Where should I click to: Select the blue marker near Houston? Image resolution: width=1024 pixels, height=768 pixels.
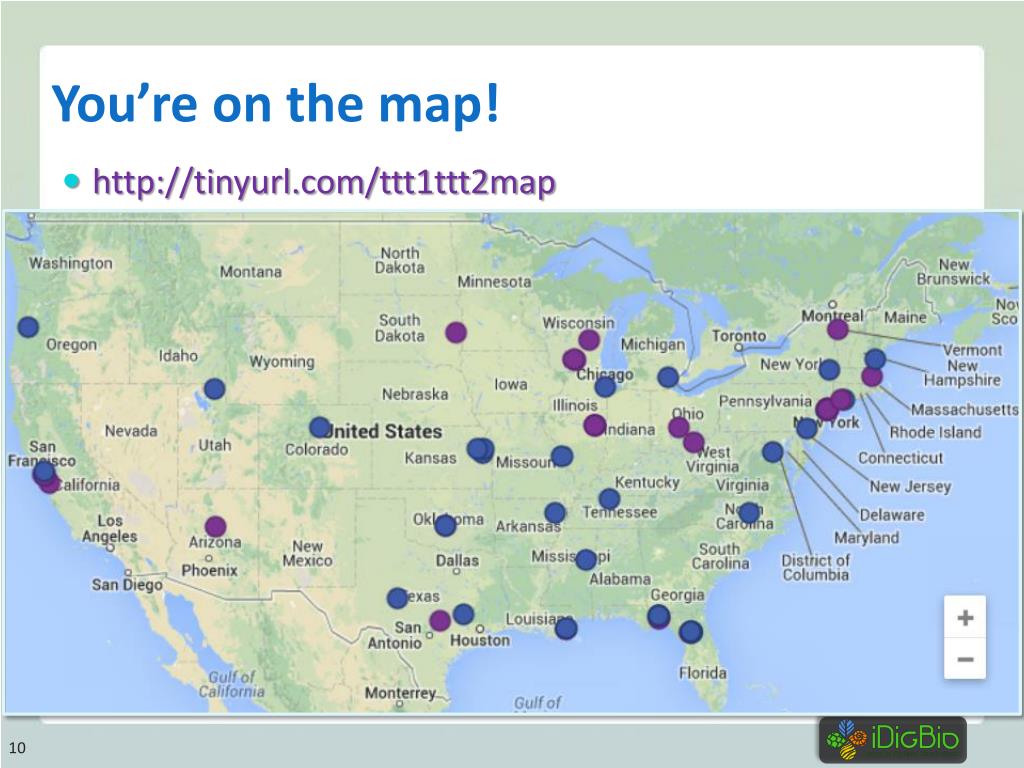tap(463, 614)
